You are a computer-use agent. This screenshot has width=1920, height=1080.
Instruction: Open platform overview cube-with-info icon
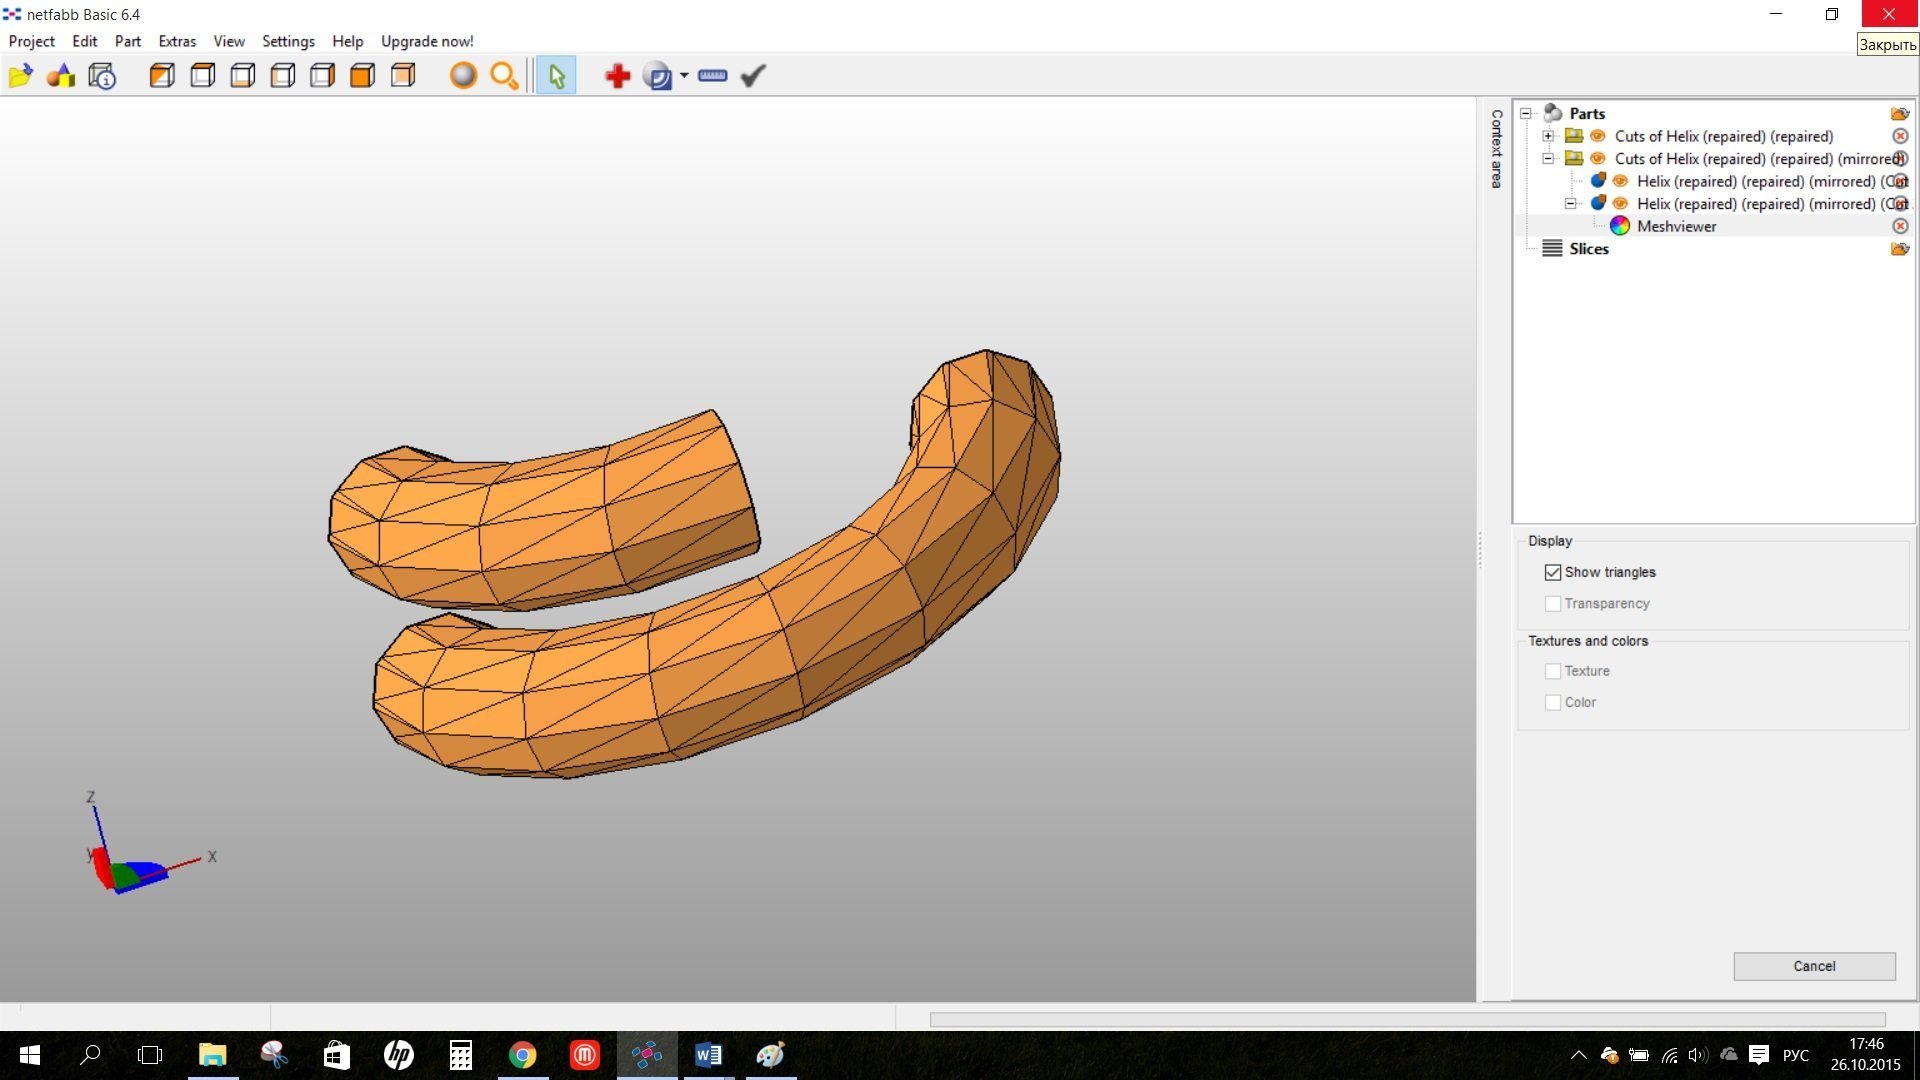click(102, 76)
